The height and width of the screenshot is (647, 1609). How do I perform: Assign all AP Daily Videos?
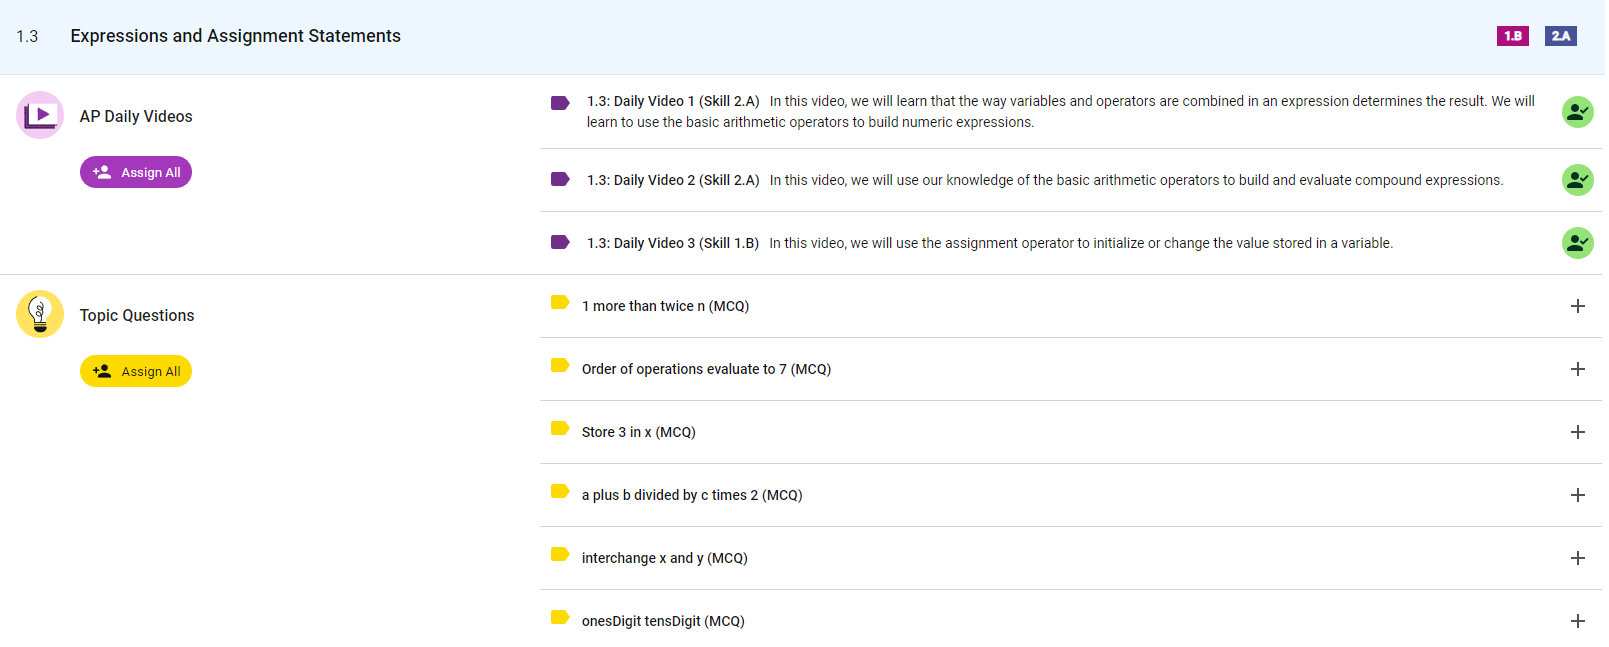(136, 172)
